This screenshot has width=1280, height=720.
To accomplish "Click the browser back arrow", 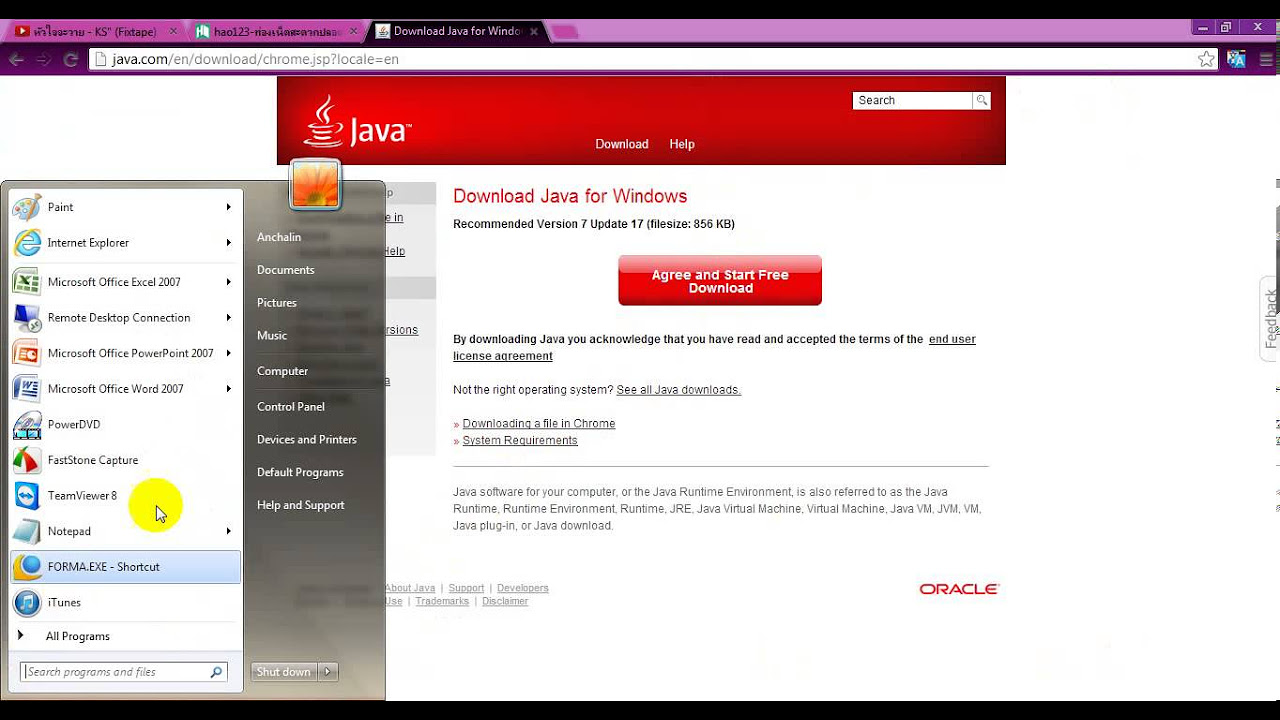I will click(x=16, y=59).
